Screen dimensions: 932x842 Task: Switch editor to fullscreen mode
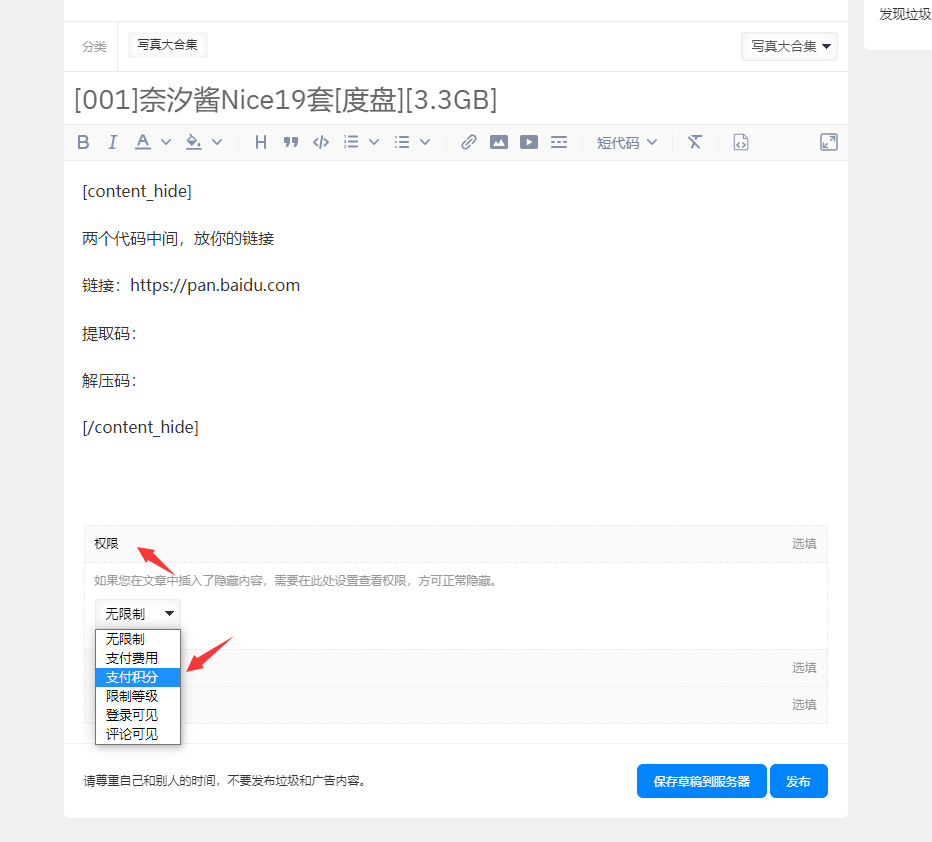tap(828, 141)
